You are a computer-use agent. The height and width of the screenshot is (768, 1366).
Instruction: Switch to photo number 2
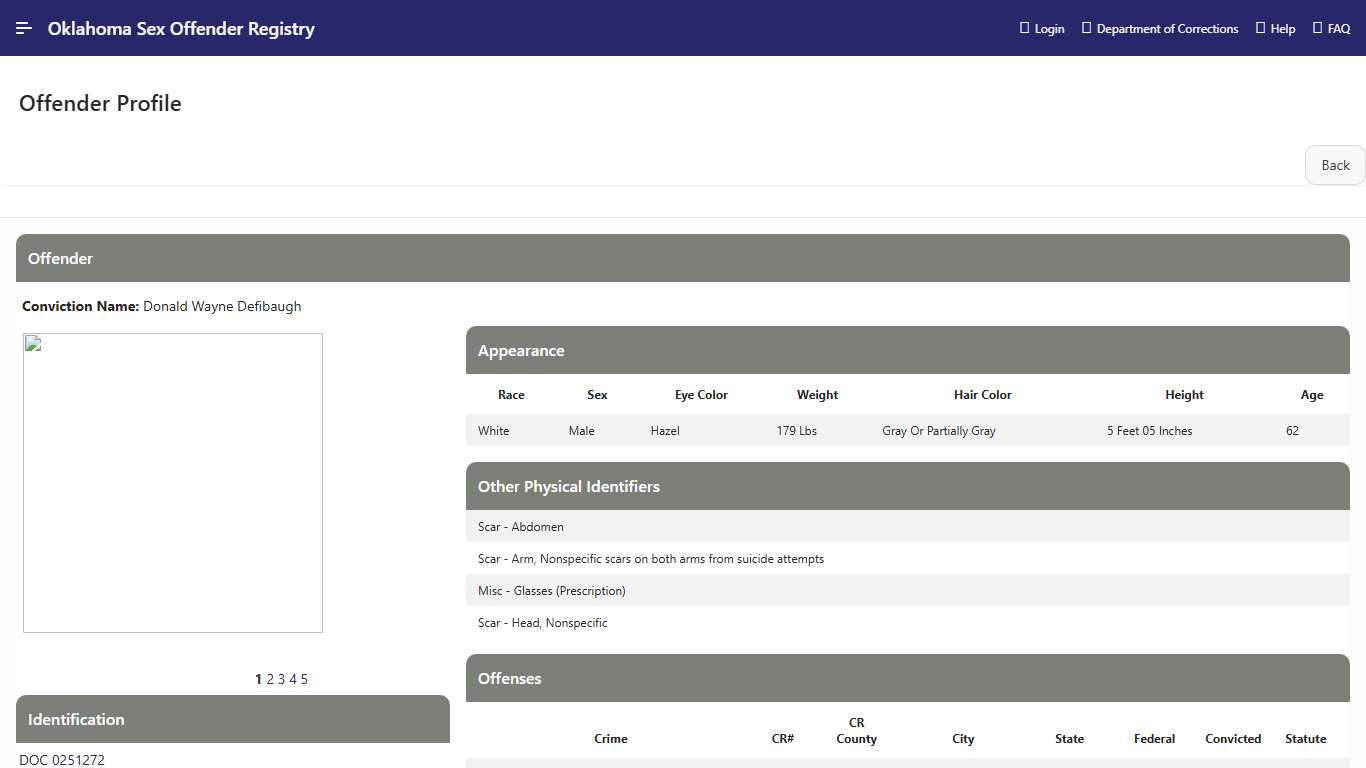click(x=270, y=679)
